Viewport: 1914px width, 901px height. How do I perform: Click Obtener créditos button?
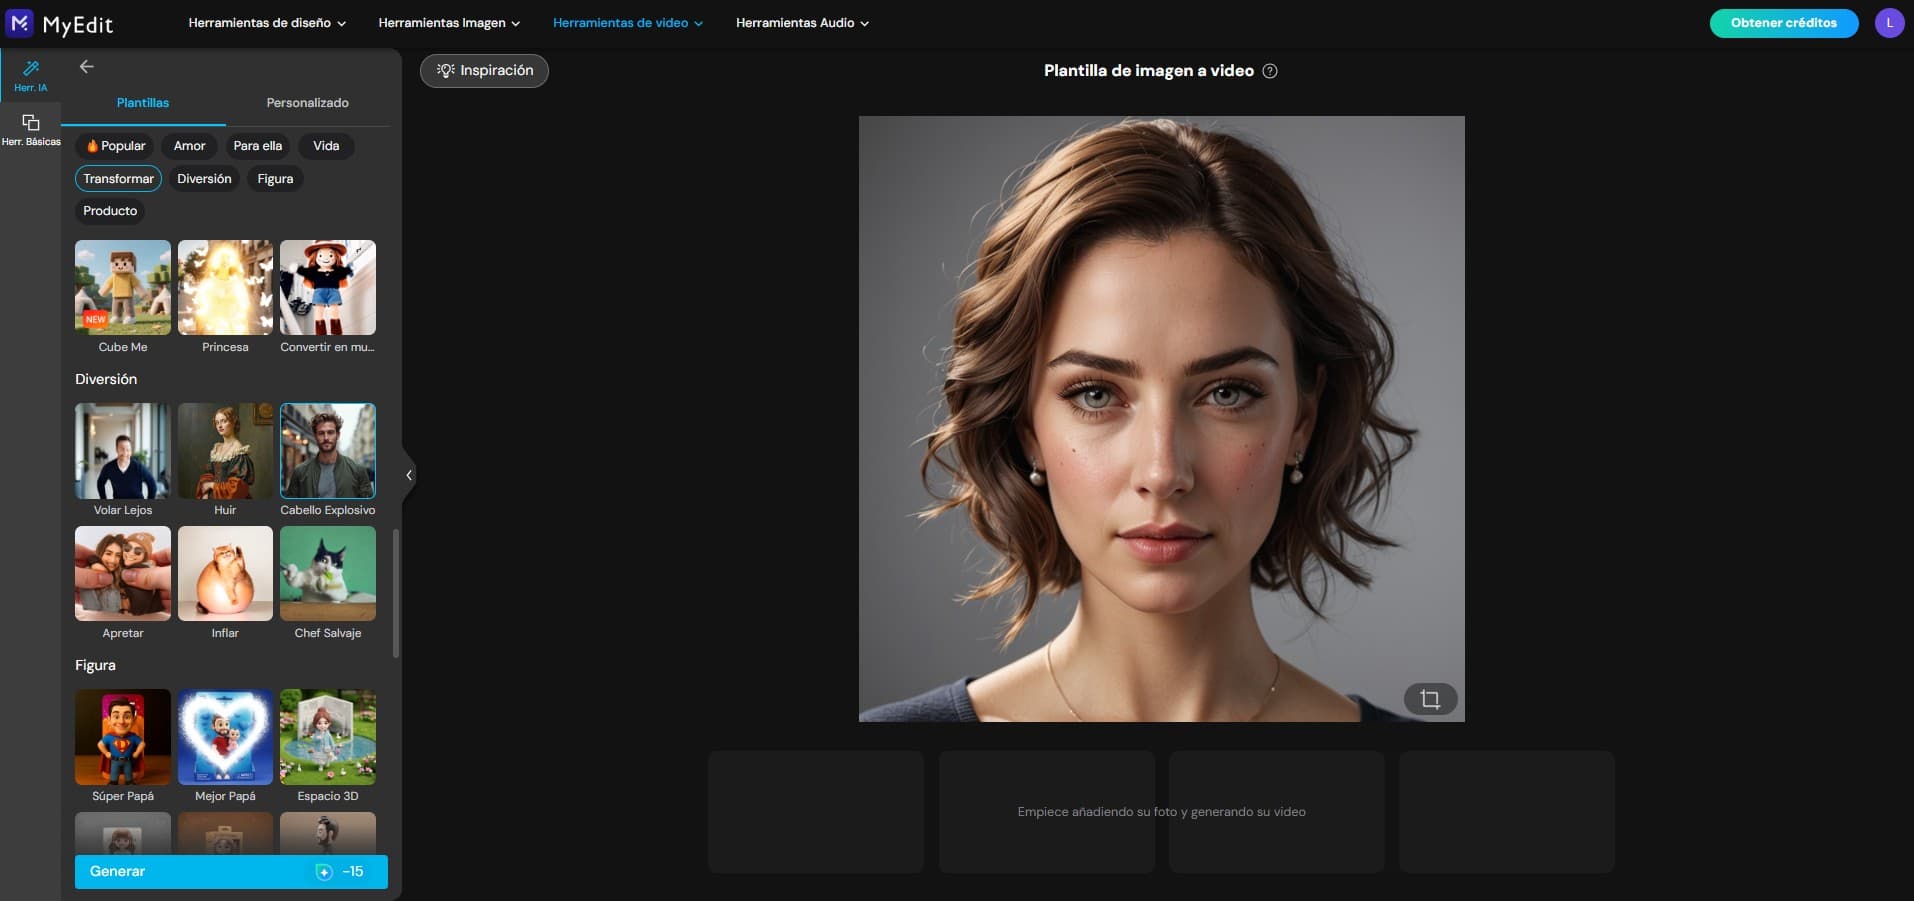tap(1784, 23)
